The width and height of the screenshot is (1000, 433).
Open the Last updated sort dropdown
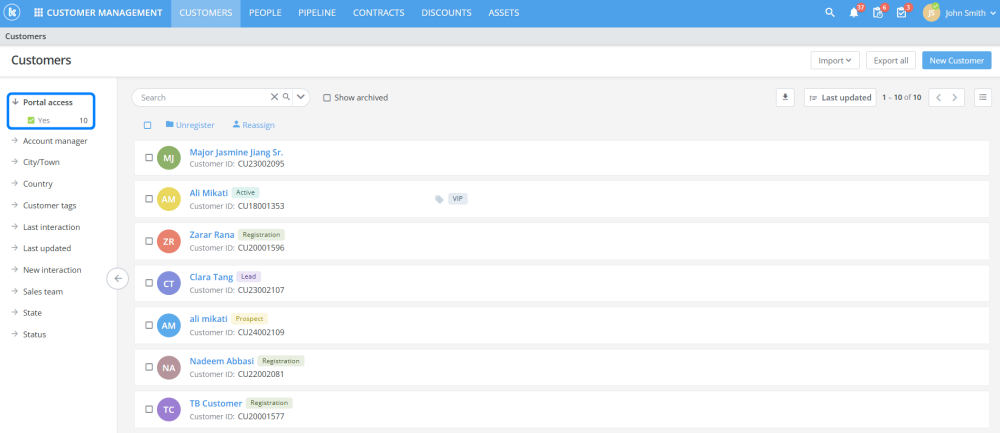click(840, 98)
